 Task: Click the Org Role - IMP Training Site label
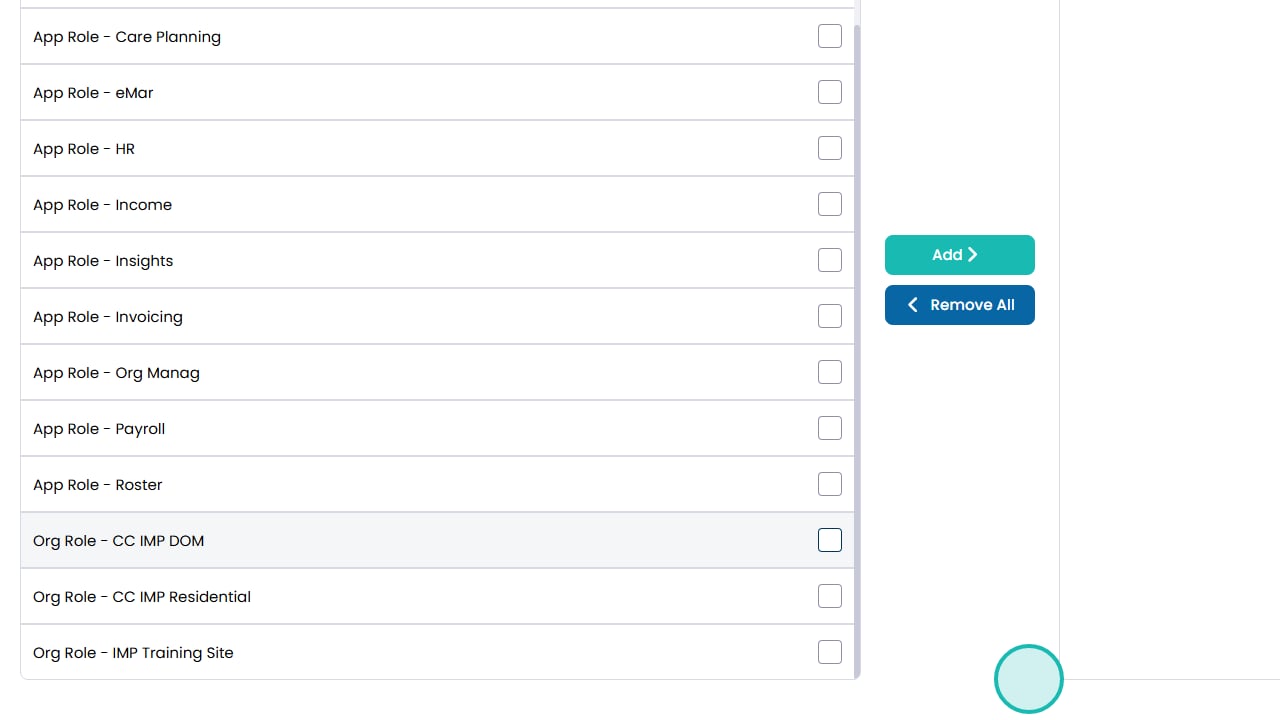tap(133, 653)
